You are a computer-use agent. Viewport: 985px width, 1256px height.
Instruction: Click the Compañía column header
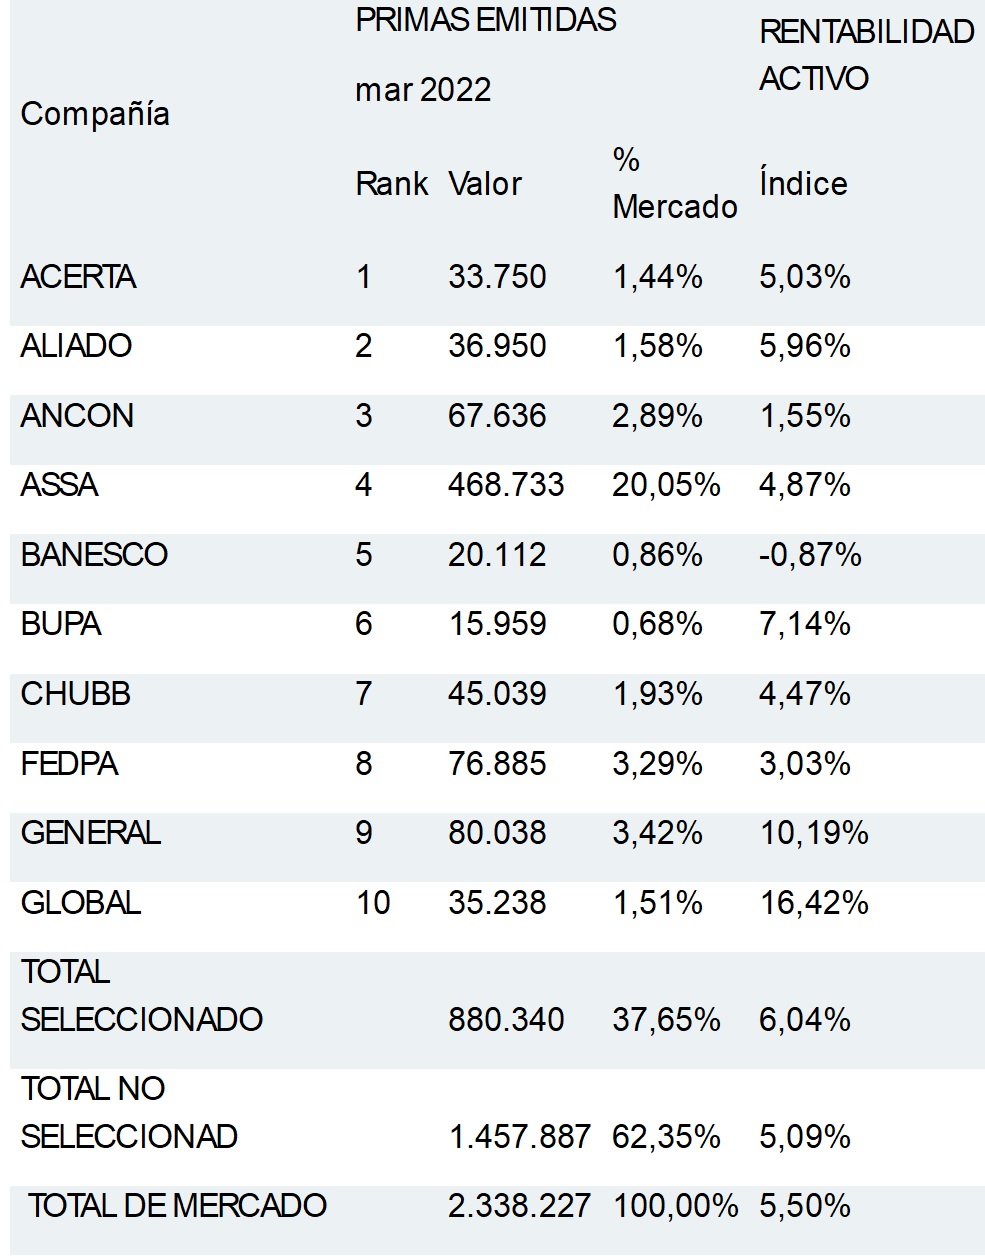95,114
